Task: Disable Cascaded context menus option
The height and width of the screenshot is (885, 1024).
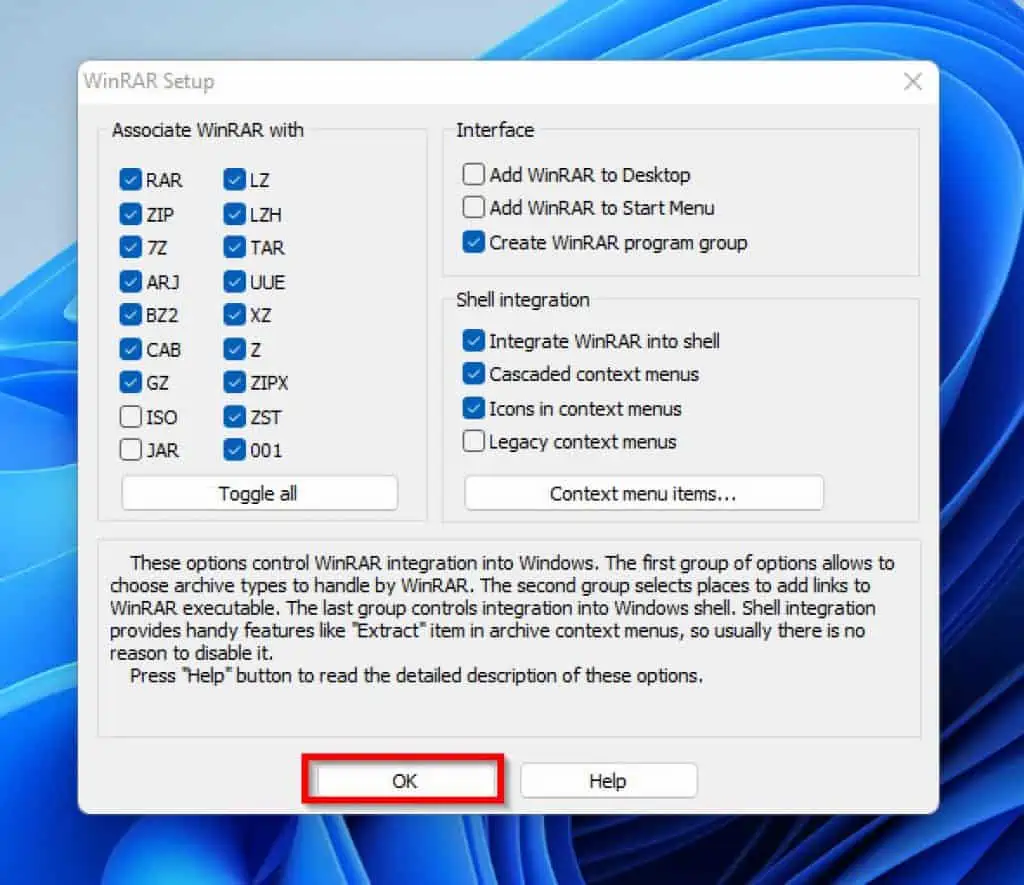Action: pos(473,374)
